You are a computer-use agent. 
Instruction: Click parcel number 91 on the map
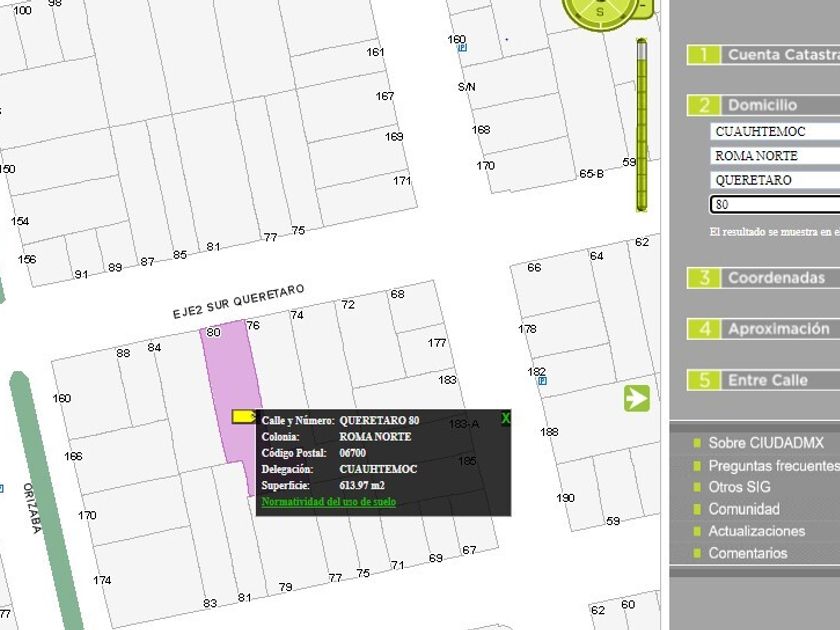[81, 275]
